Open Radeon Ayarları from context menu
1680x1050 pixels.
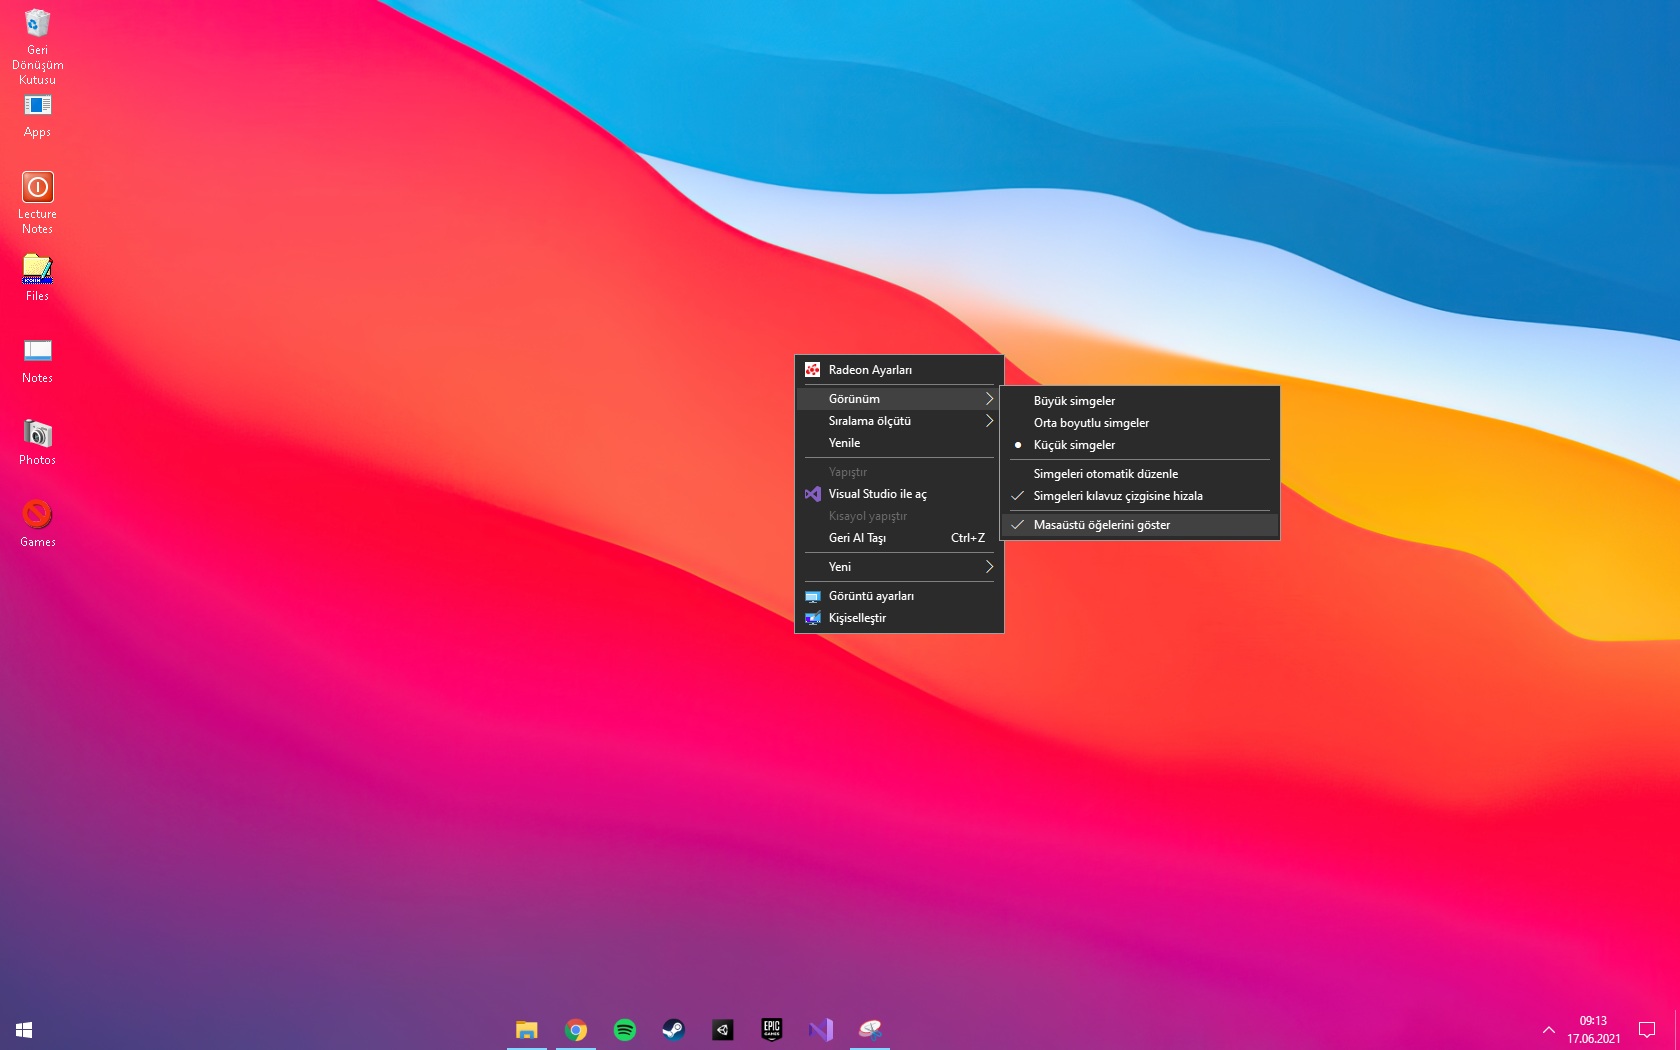[899, 370]
